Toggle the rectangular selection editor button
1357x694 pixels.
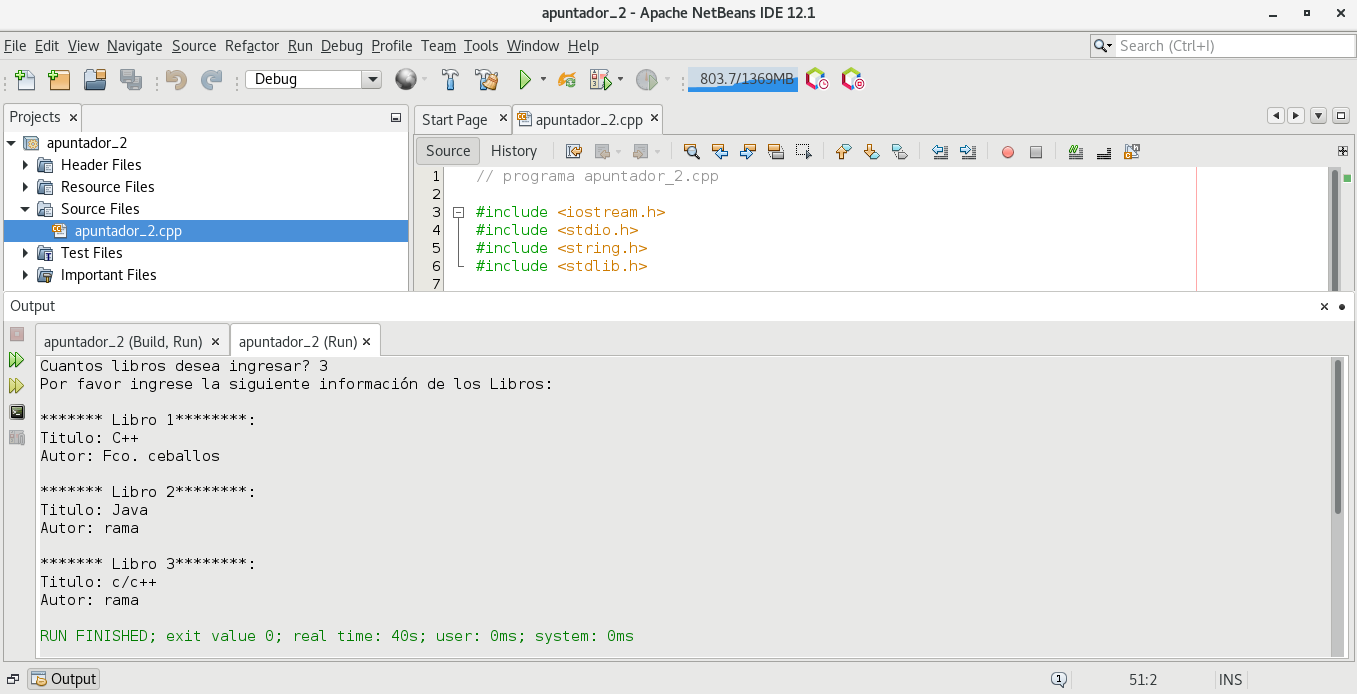point(803,151)
